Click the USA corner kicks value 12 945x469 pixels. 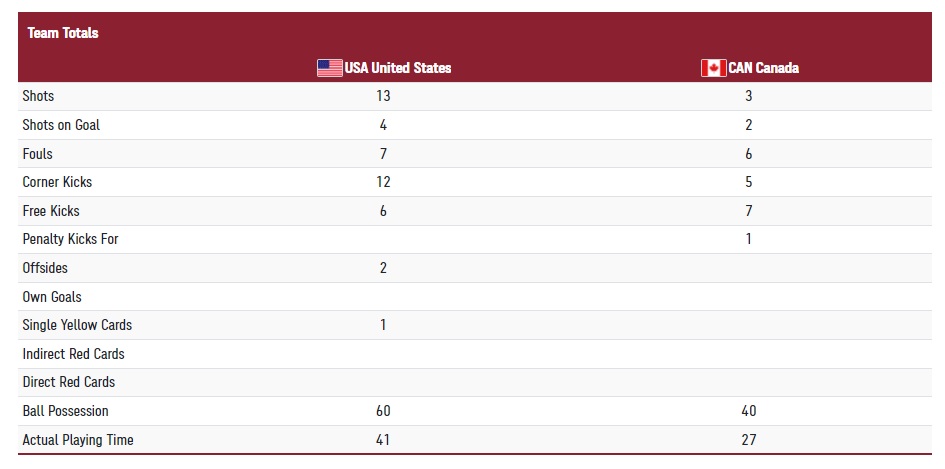383,182
